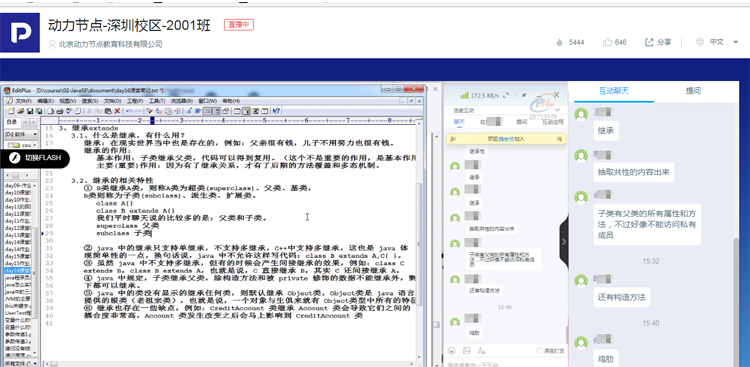Click X icon left of the chat popup
The width and height of the screenshot is (750, 367).
click(x=435, y=89)
